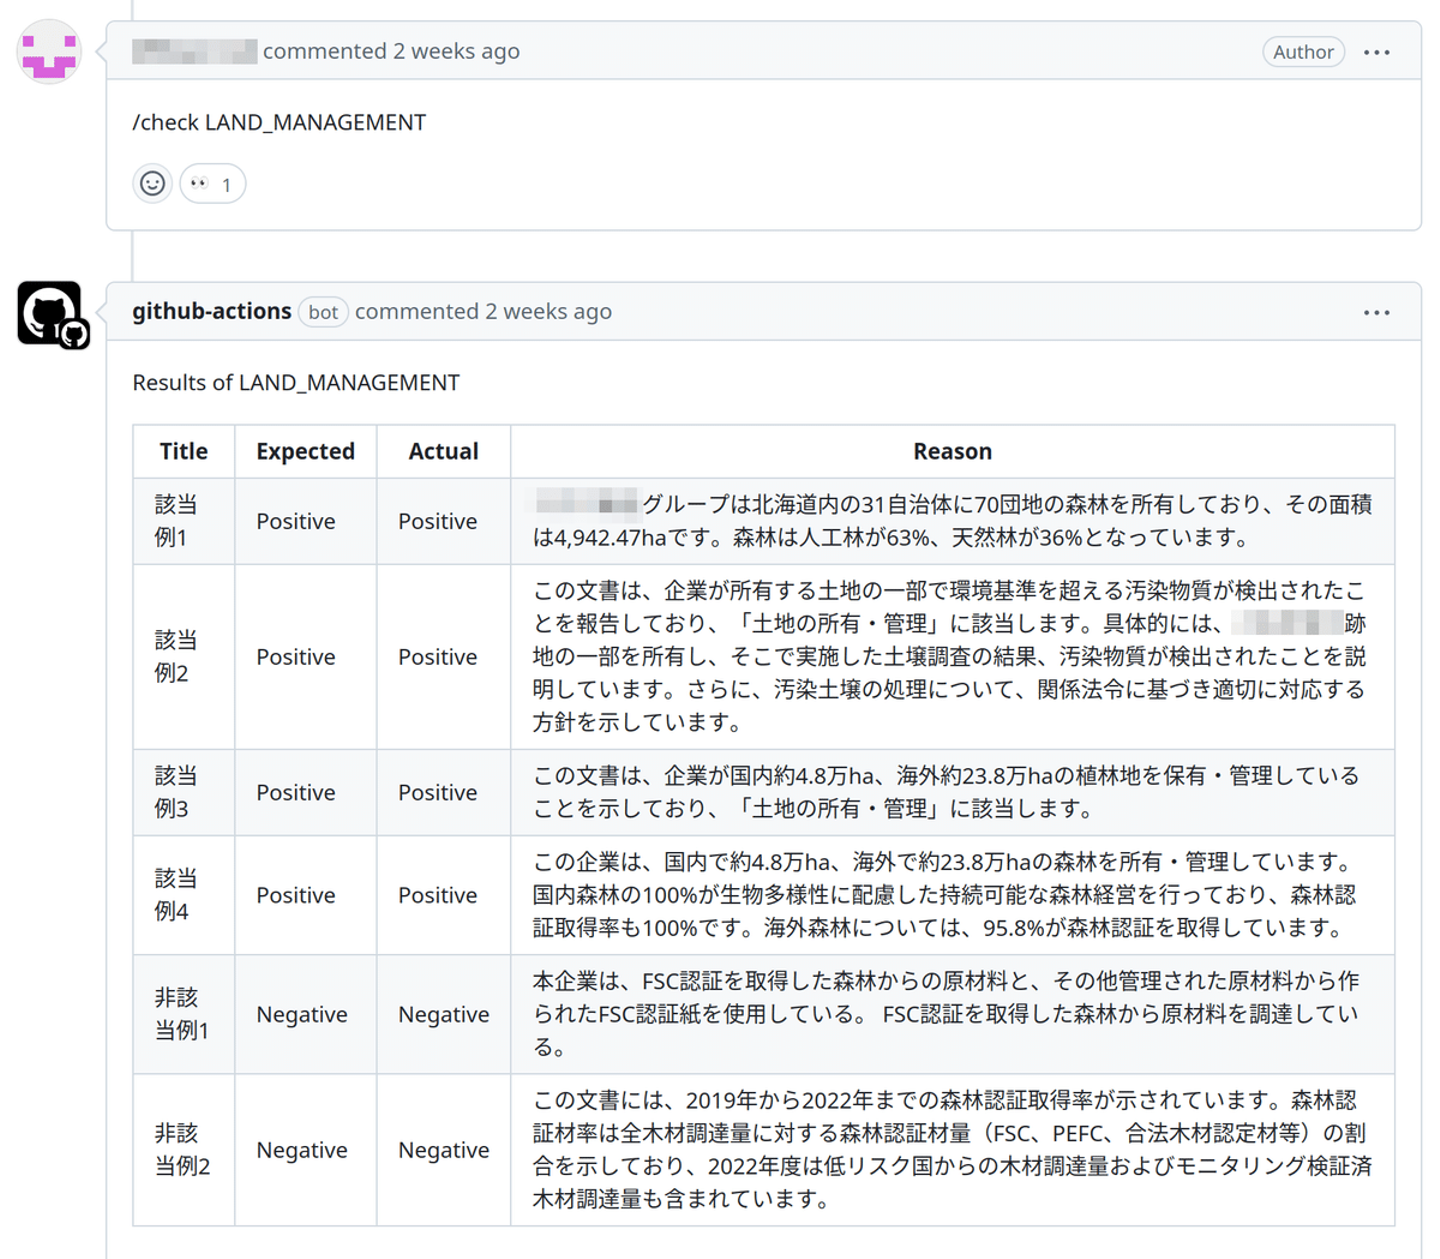Open the github-actions bot avatar
Image resolution: width=1440 pixels, height=1259 pixels.
tap(51, 314)
